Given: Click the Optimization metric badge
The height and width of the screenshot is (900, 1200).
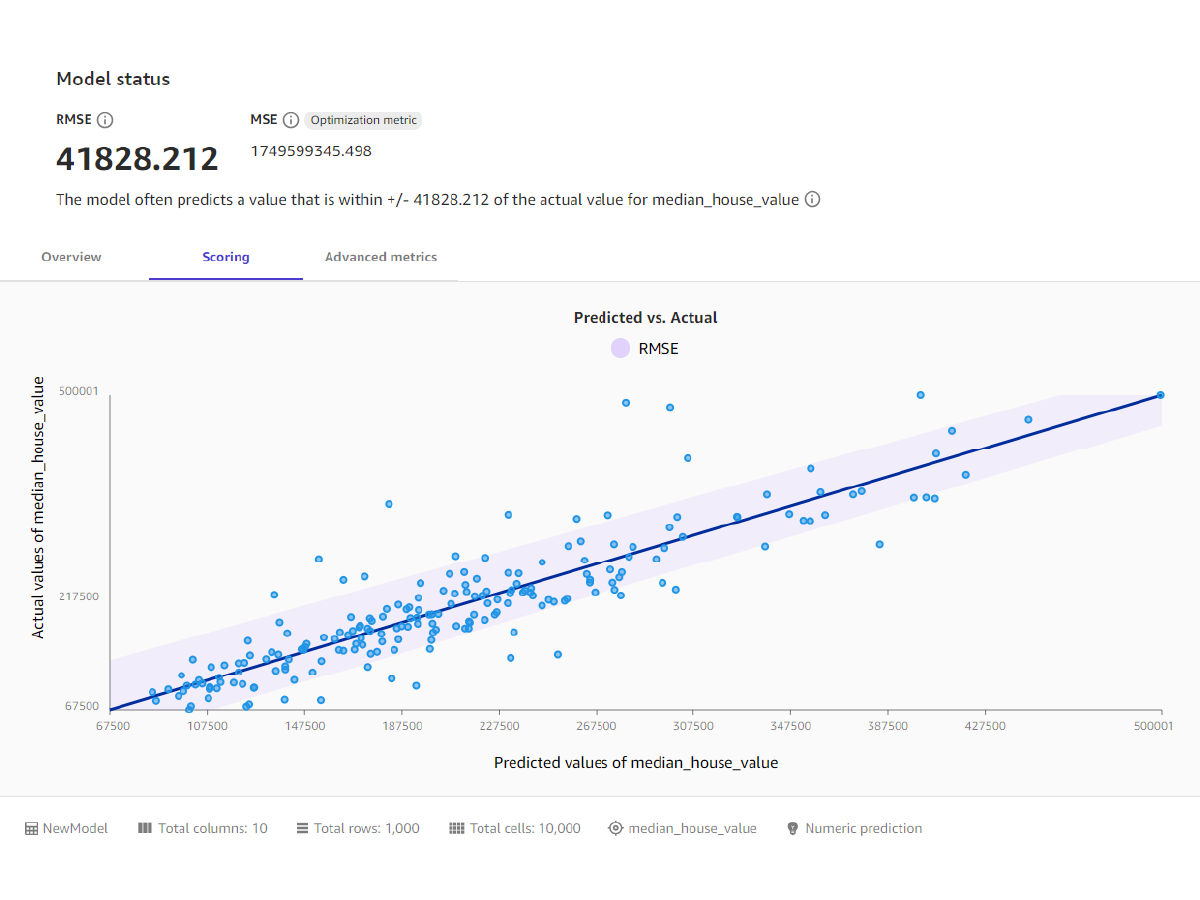Looking at the screenshot, I should coord(364,120).
